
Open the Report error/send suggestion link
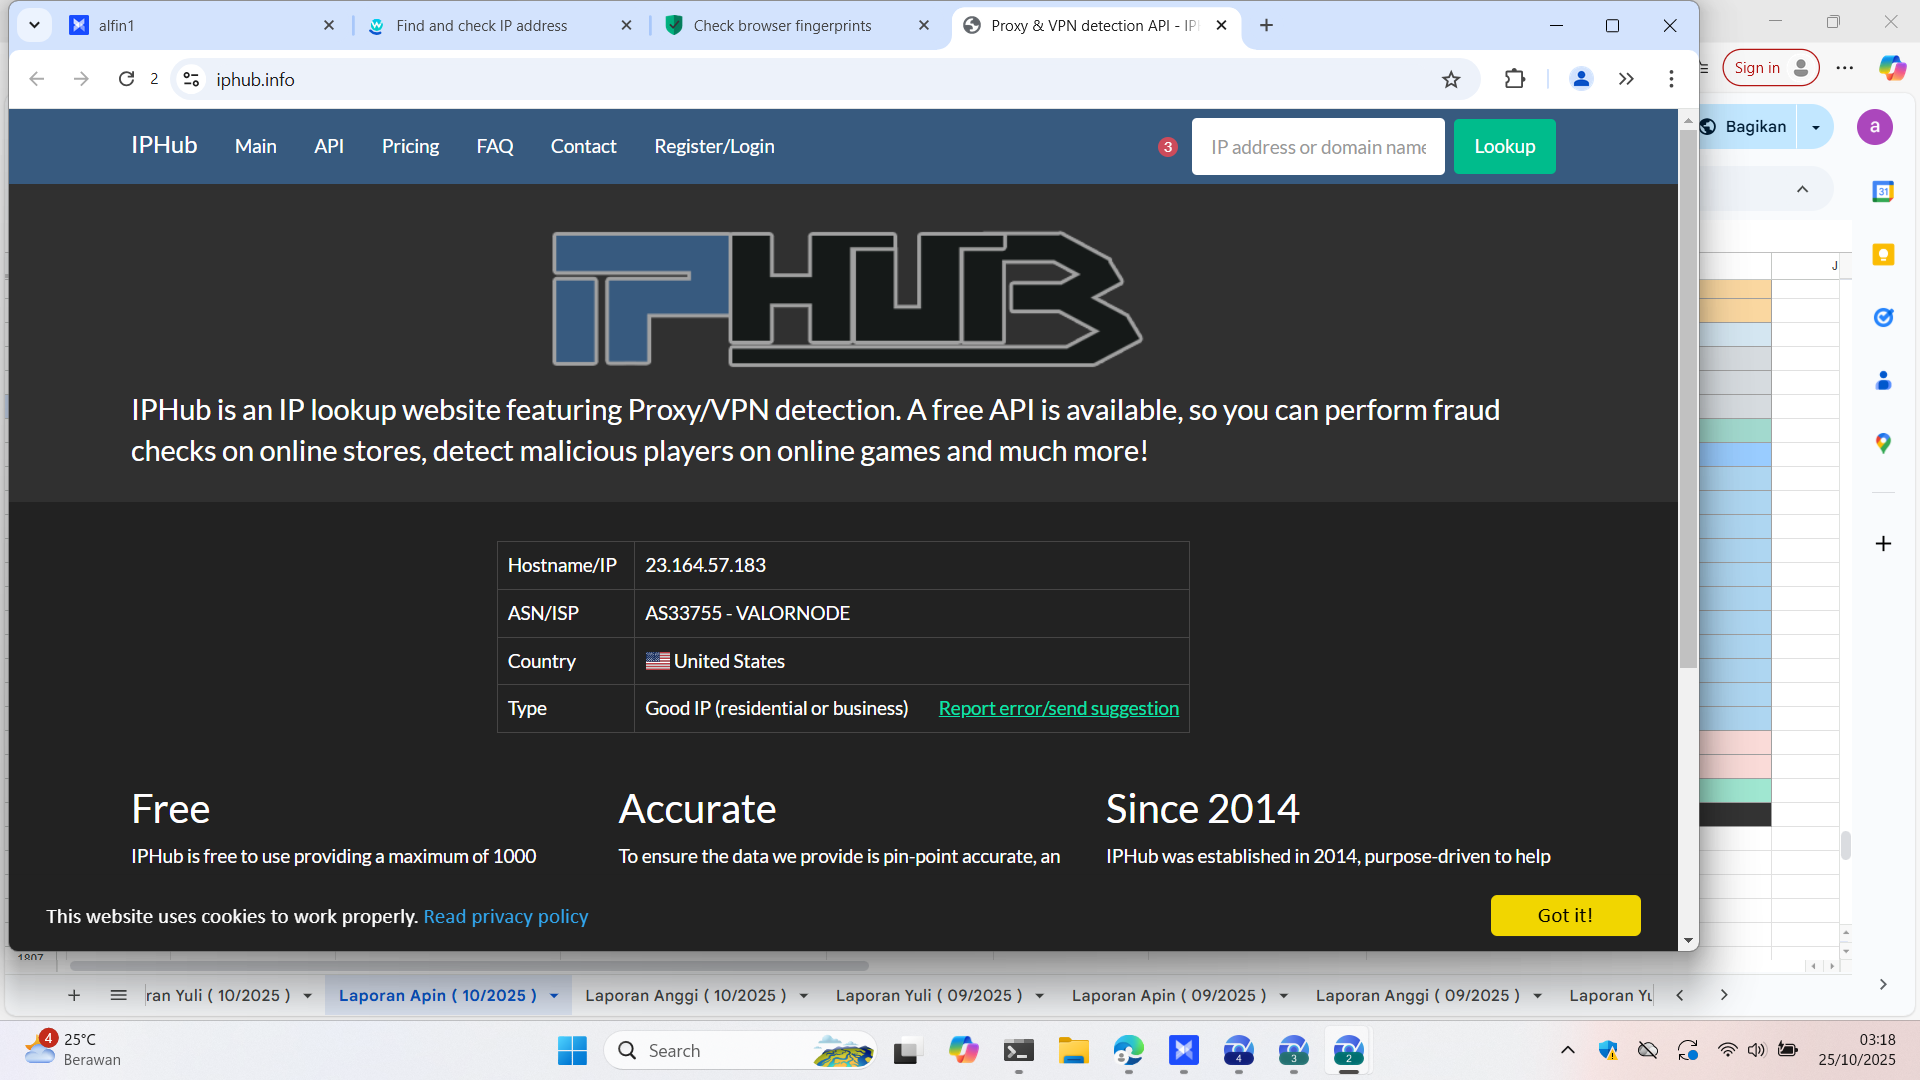1058,708
